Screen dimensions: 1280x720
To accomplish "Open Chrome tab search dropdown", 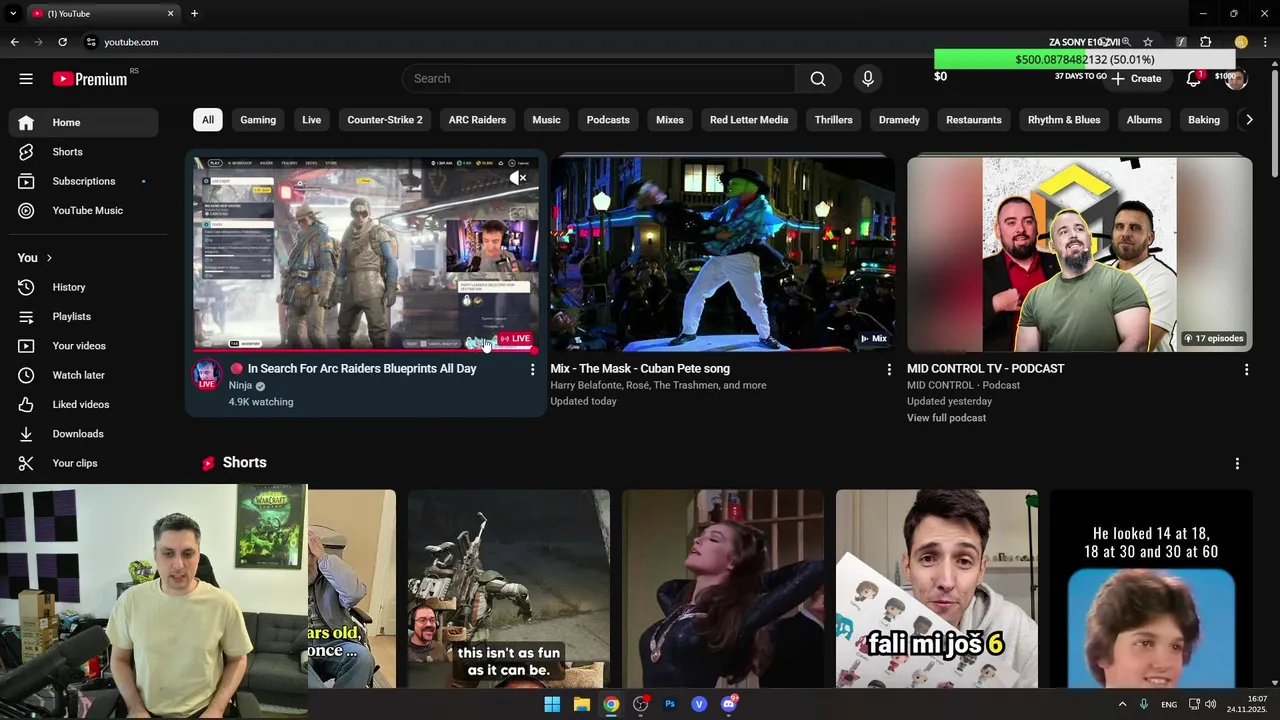I will (x=13, y=13).
